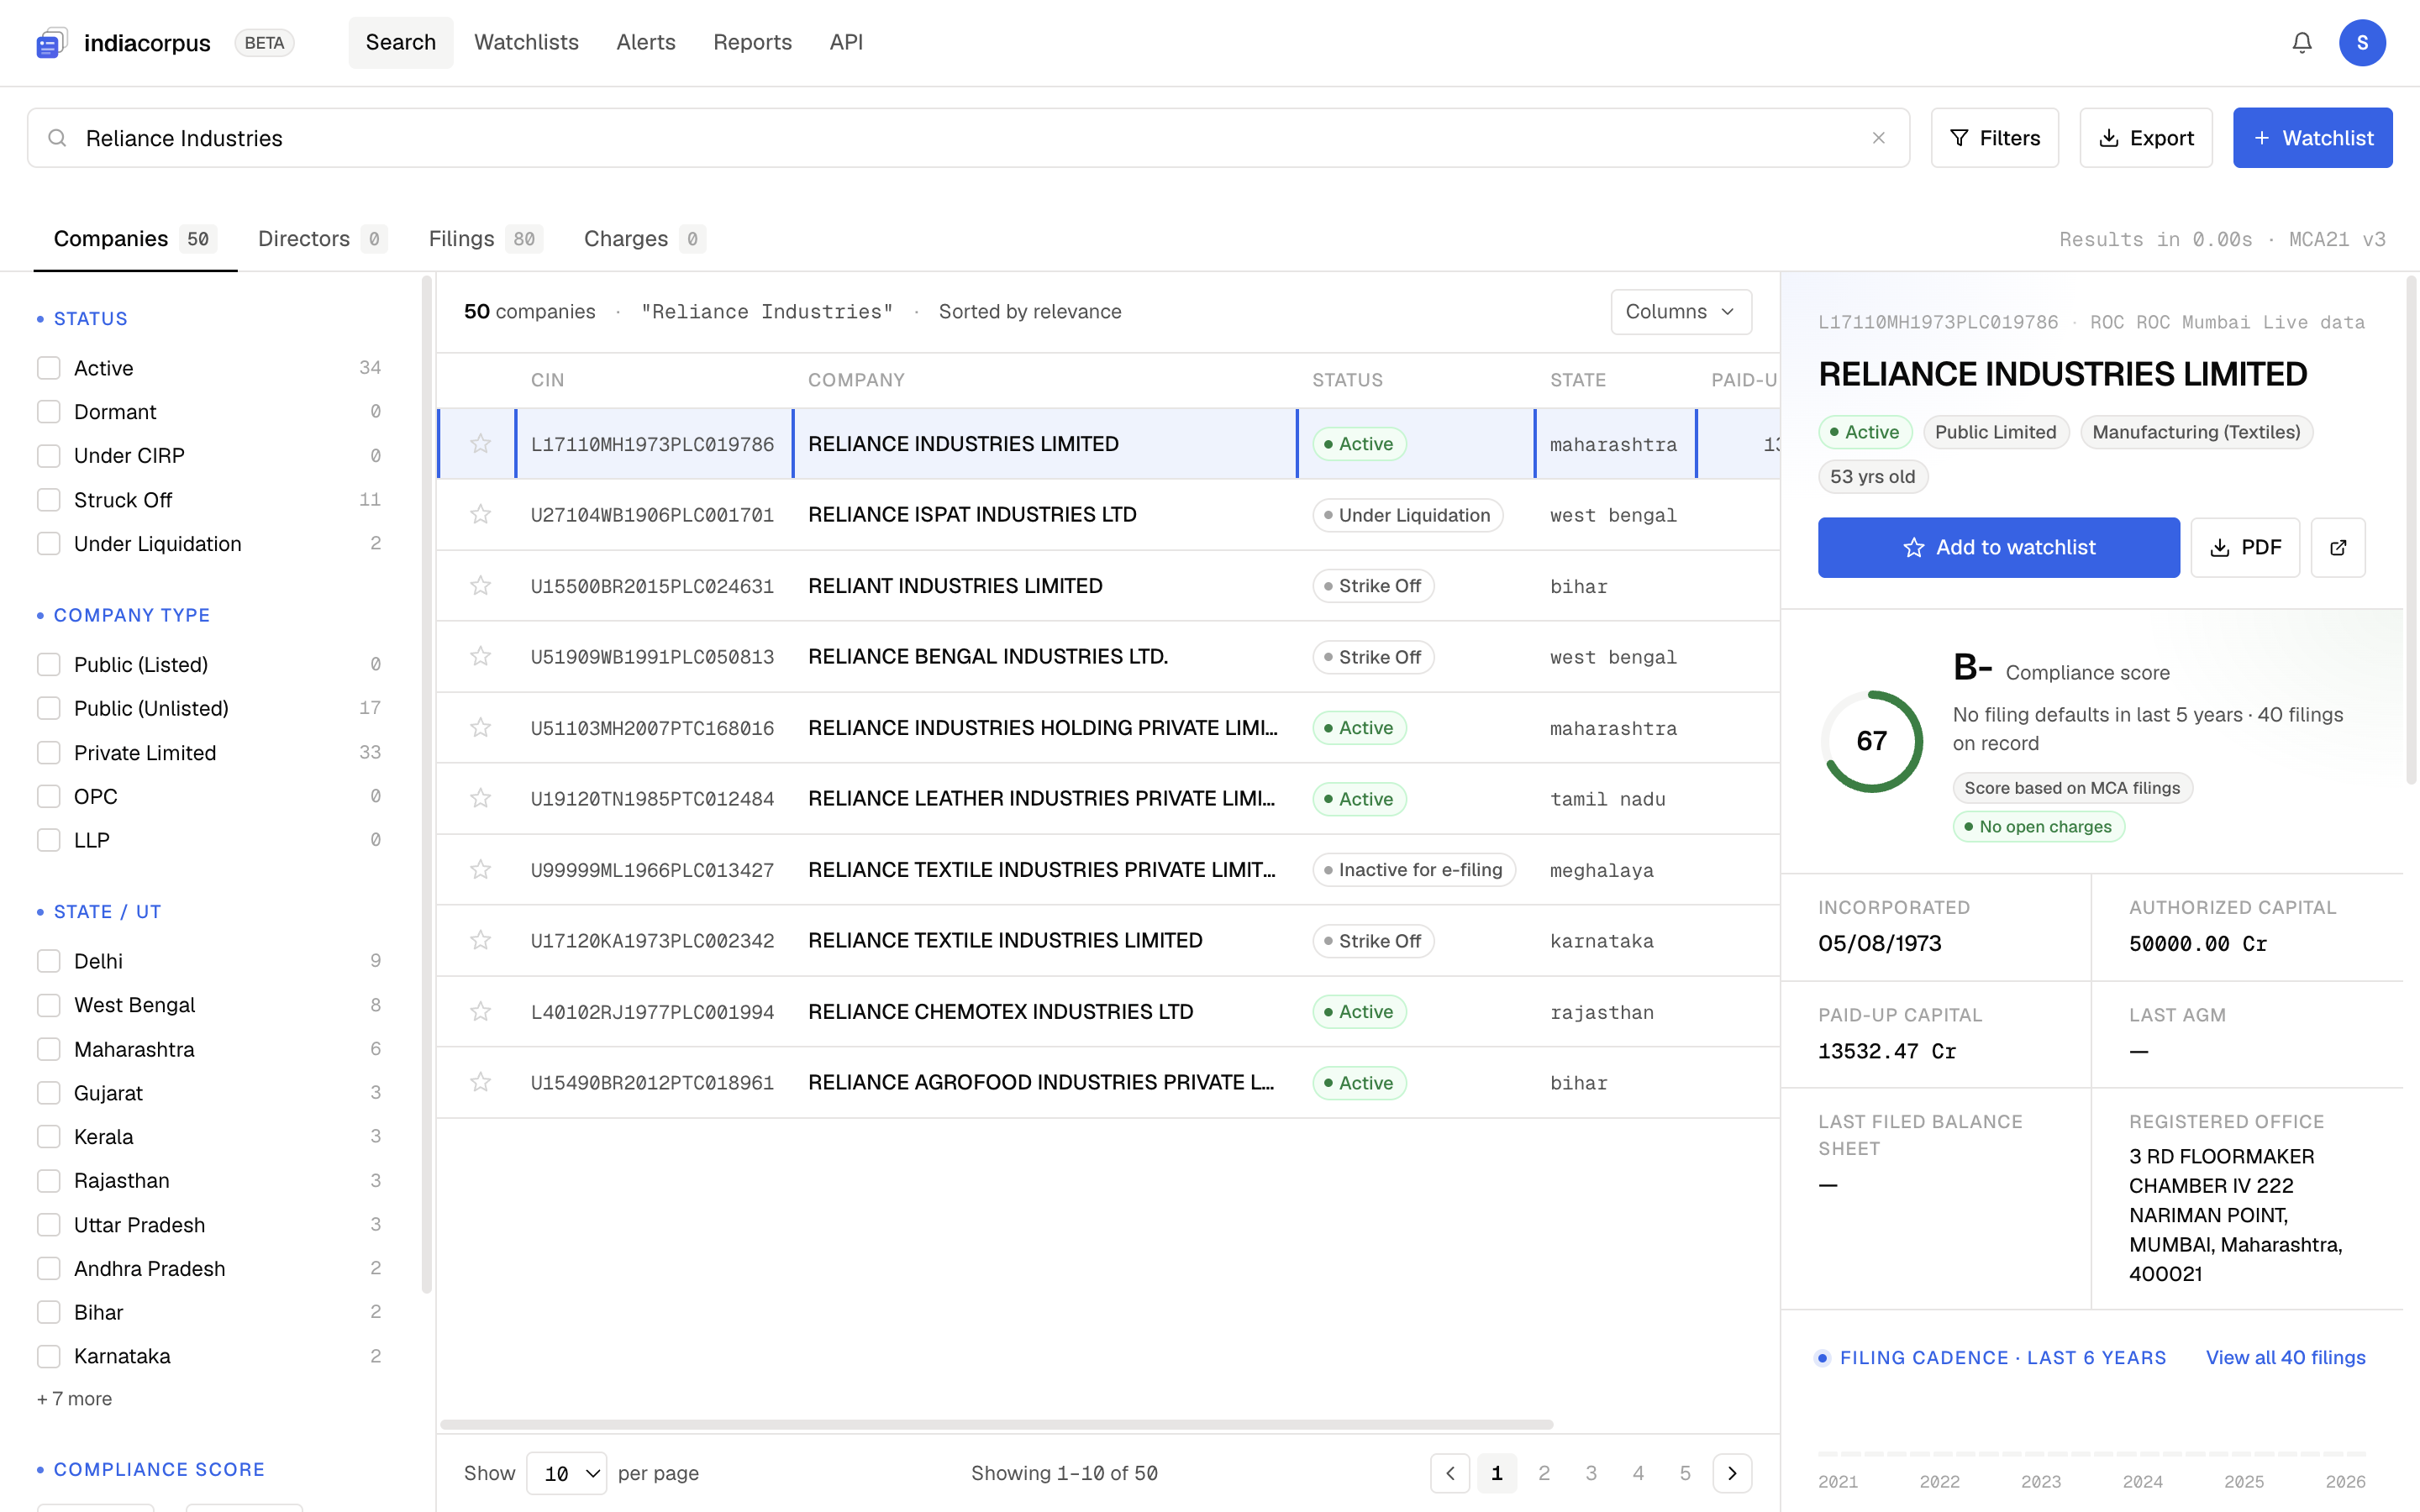Star RELIANT INDUSTRIES LIMITED row
2420x1512 pixels.
[x=481, y=585]
